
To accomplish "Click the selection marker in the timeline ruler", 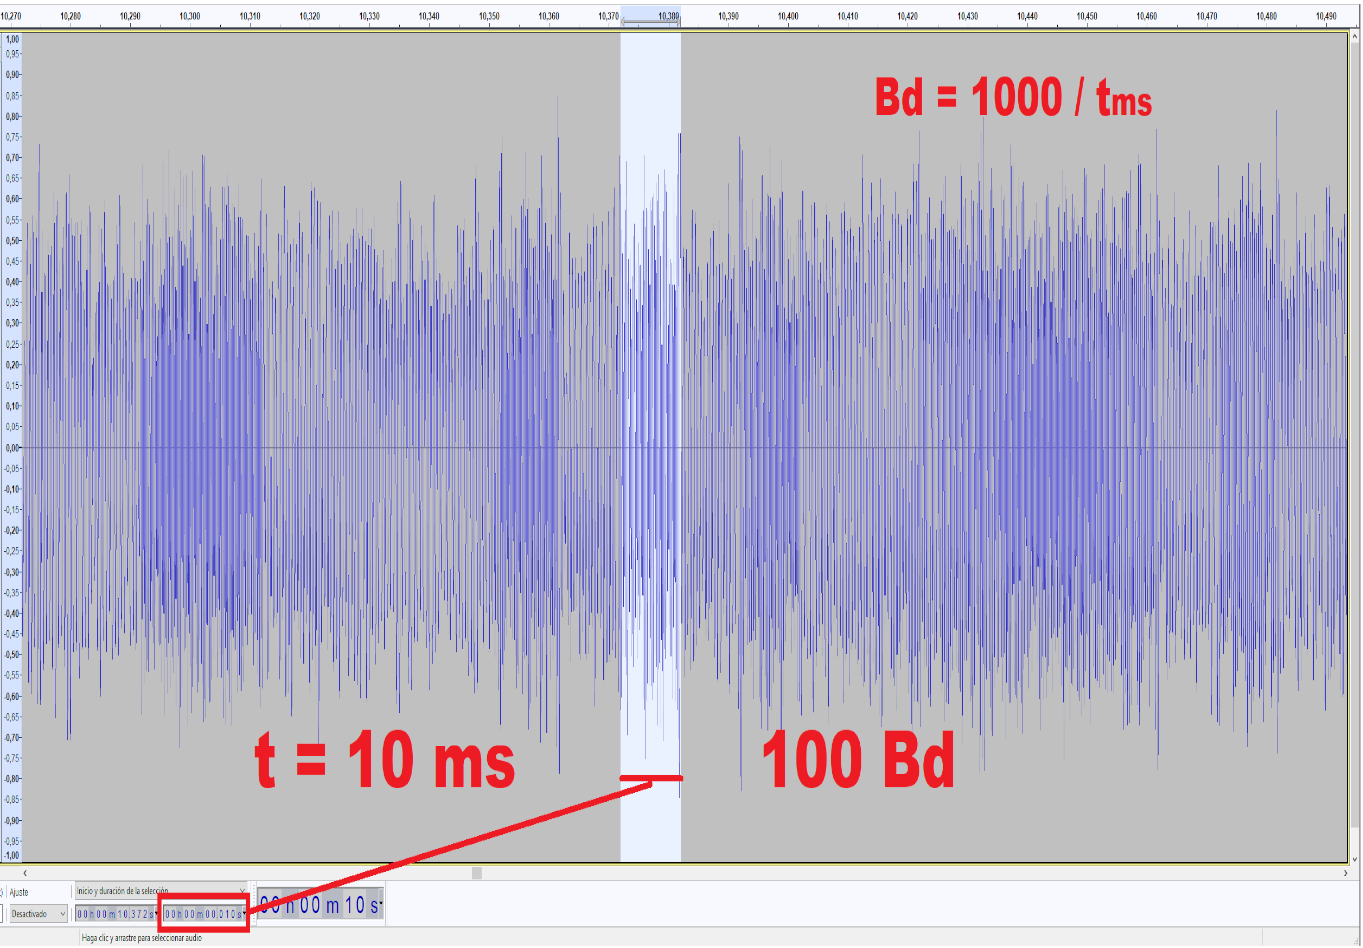I will 650,20.
